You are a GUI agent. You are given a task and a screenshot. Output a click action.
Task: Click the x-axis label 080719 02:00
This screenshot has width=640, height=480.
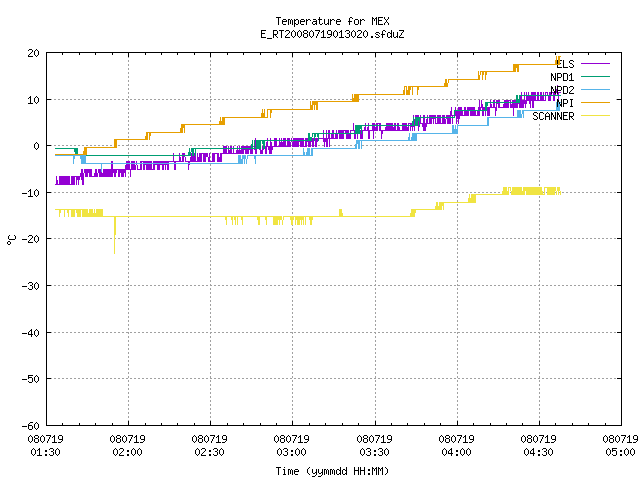tap(127, 446)
